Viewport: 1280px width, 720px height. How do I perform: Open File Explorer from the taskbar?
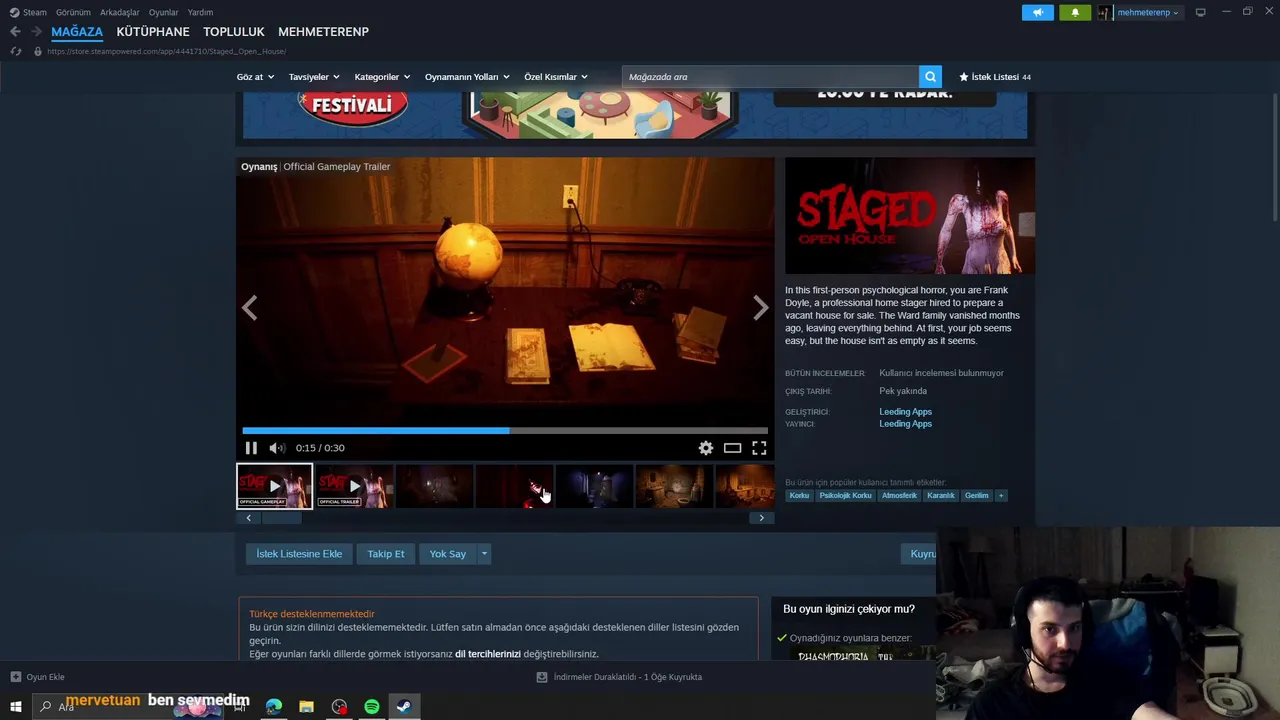tap(307, 706)
